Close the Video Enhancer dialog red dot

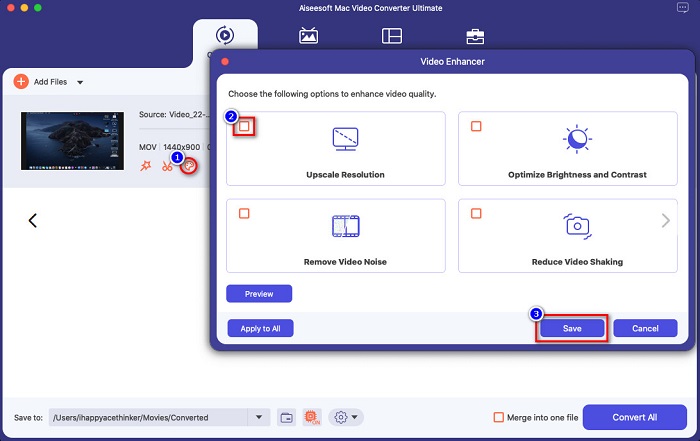point(225,62)
